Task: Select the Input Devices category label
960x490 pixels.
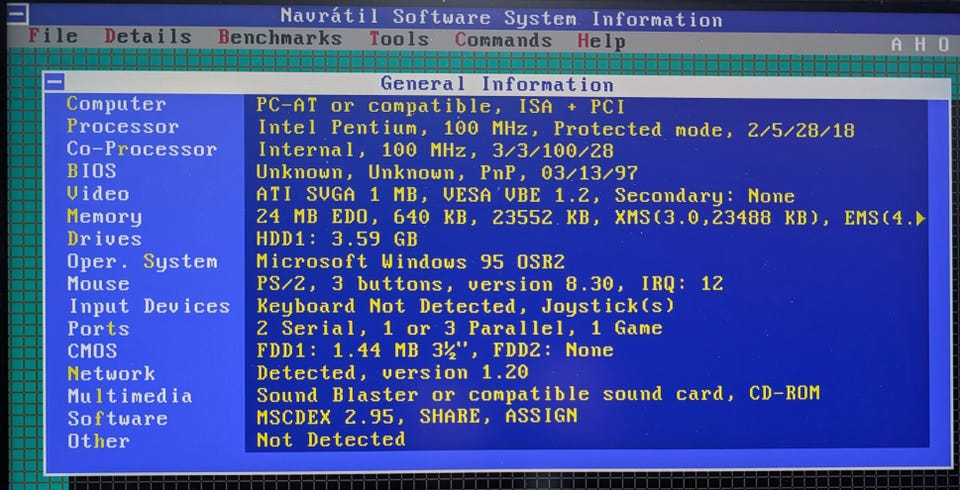Action: pyautogui.click(x=149, y=306)
